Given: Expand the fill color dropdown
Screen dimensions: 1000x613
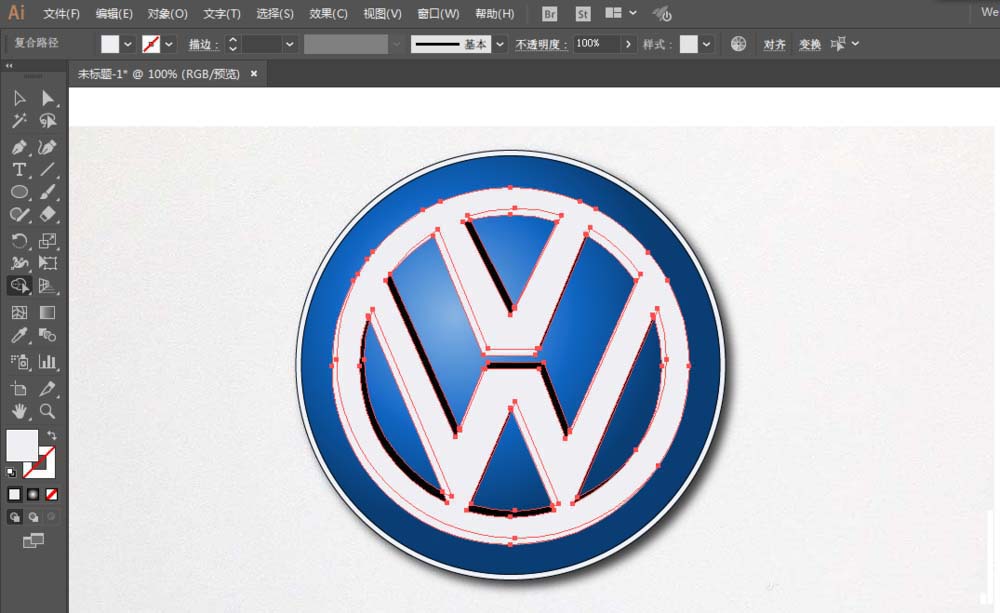Looking at the screenshot, I should coord(128,44).
